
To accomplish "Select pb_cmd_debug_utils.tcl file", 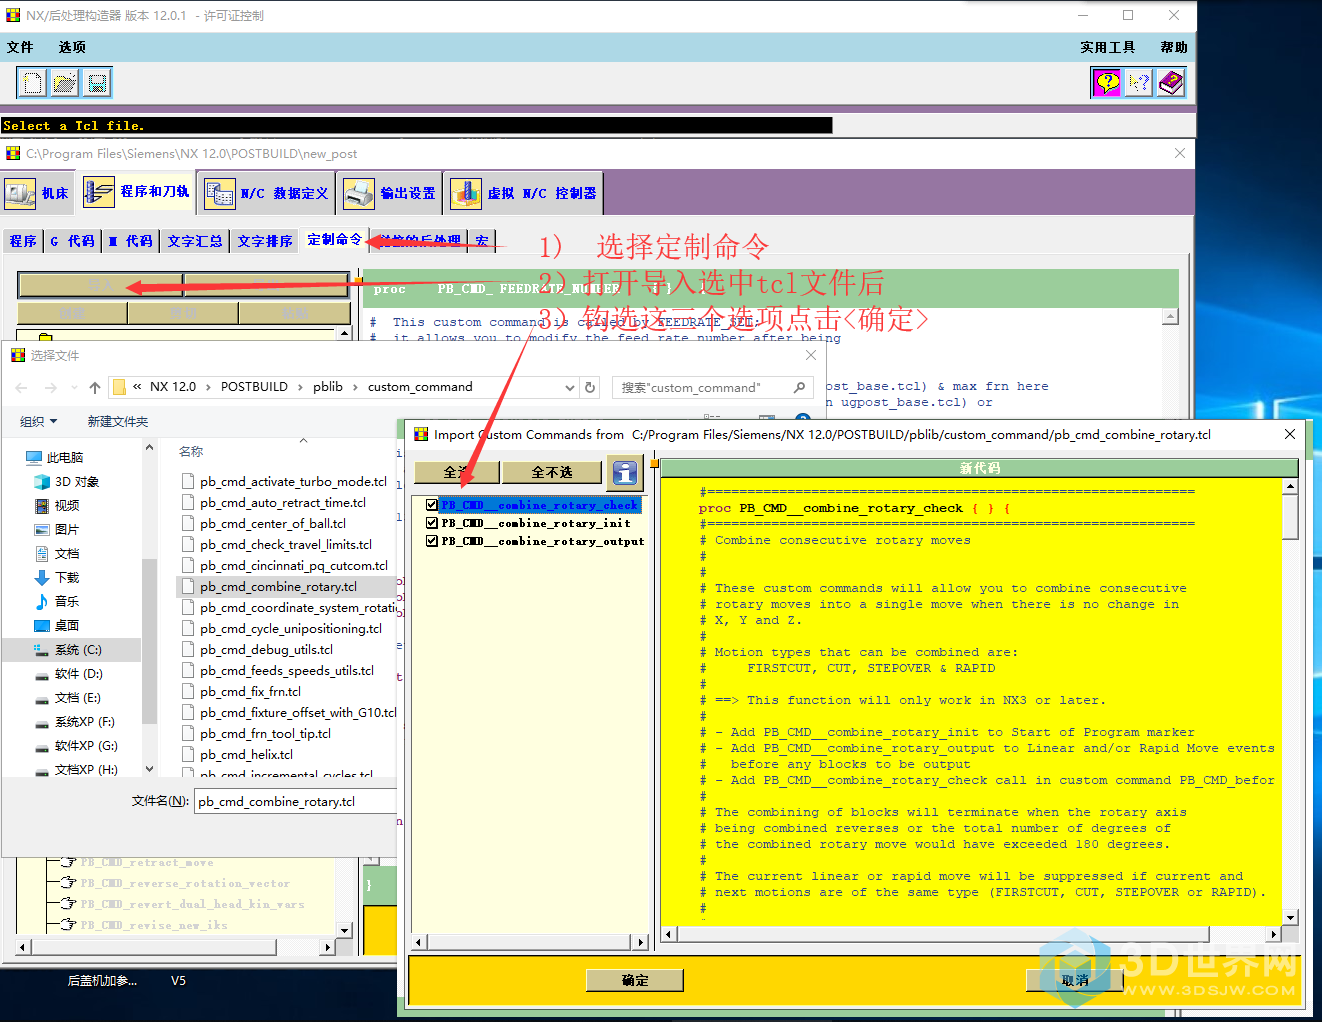I will tap(266, 649).
